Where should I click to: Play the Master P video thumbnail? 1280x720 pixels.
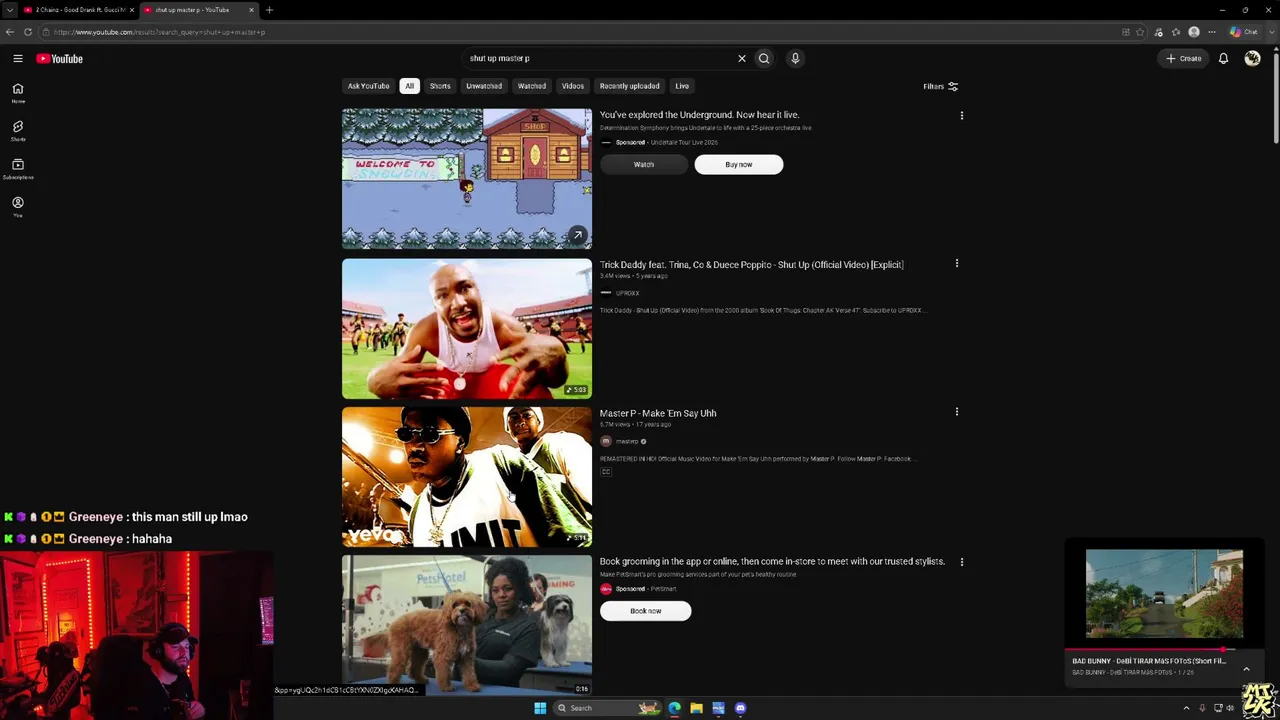[x=467, y=477]
